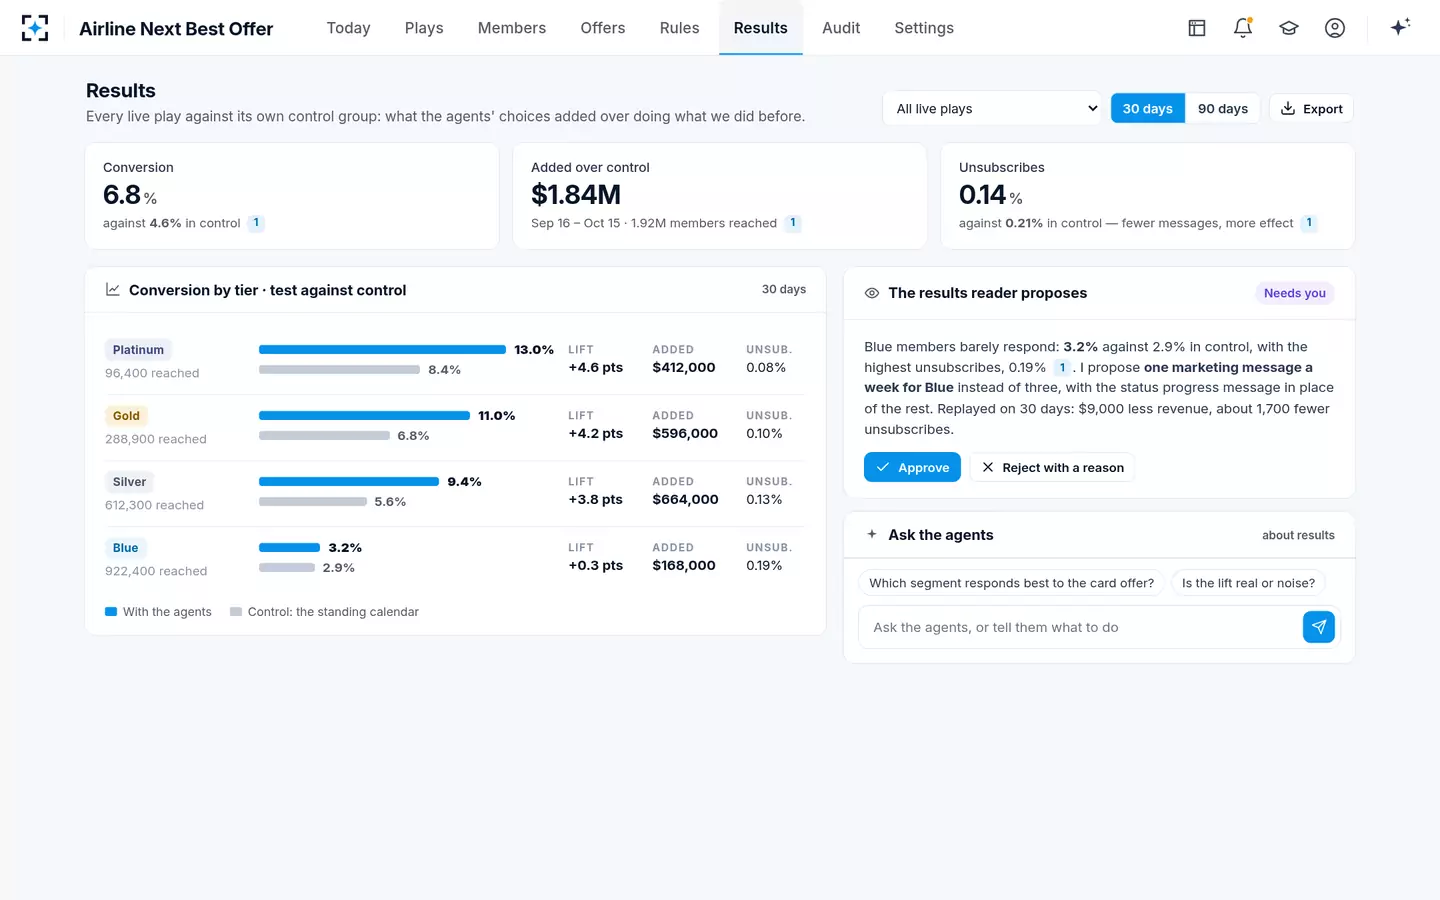
Task: Open the All live plays dropdown
Action: (x=992, y=108)
